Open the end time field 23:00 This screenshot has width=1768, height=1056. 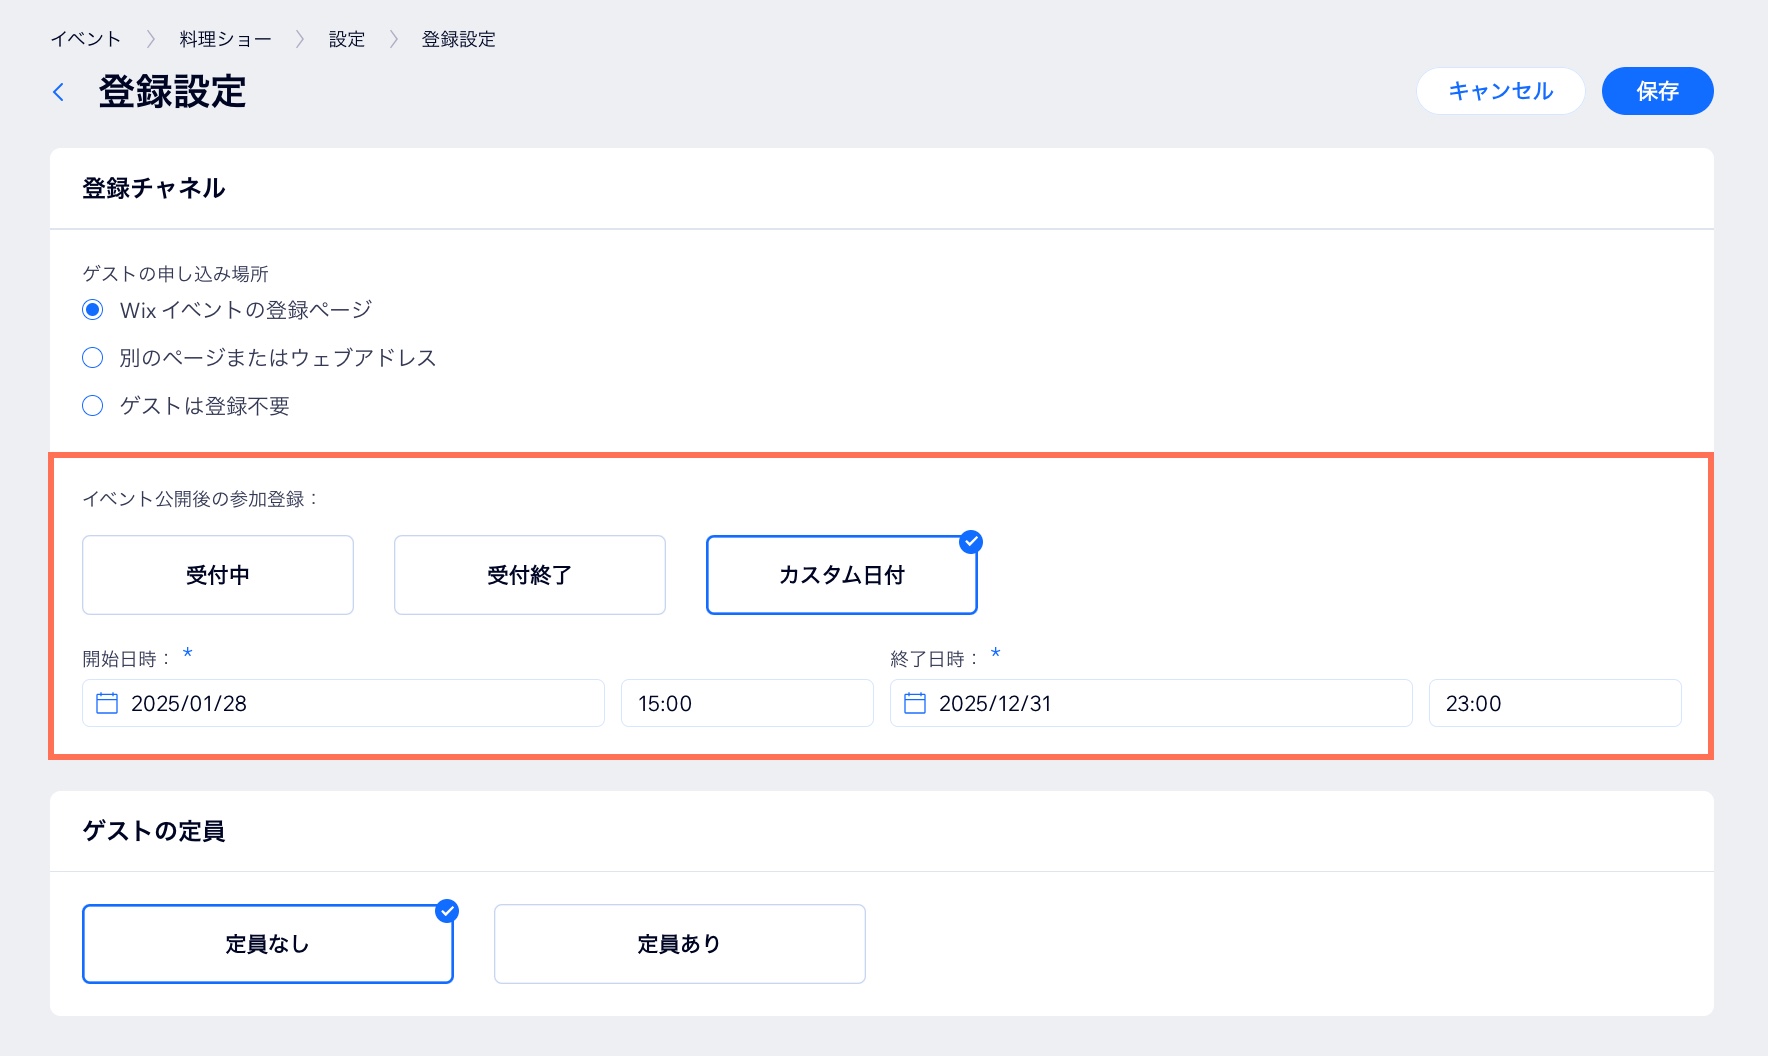[1555, 703]
